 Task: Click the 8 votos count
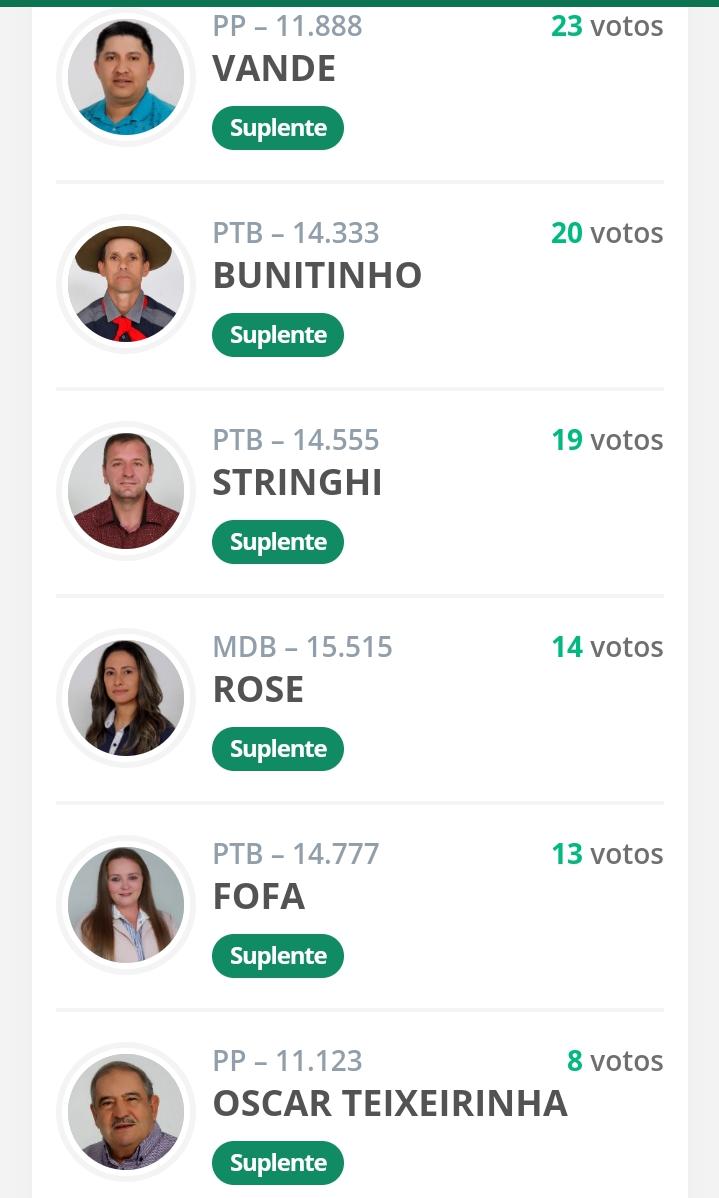615,1061
